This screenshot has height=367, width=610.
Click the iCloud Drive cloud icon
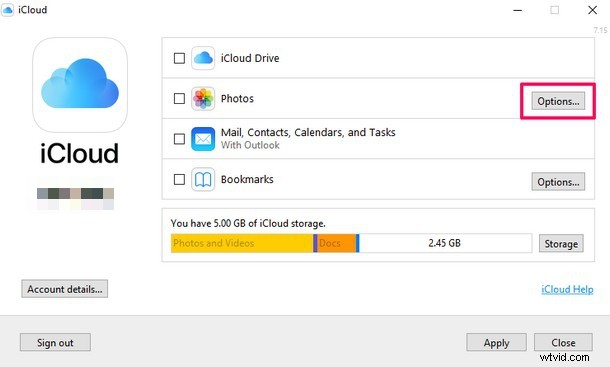point(203,58)
